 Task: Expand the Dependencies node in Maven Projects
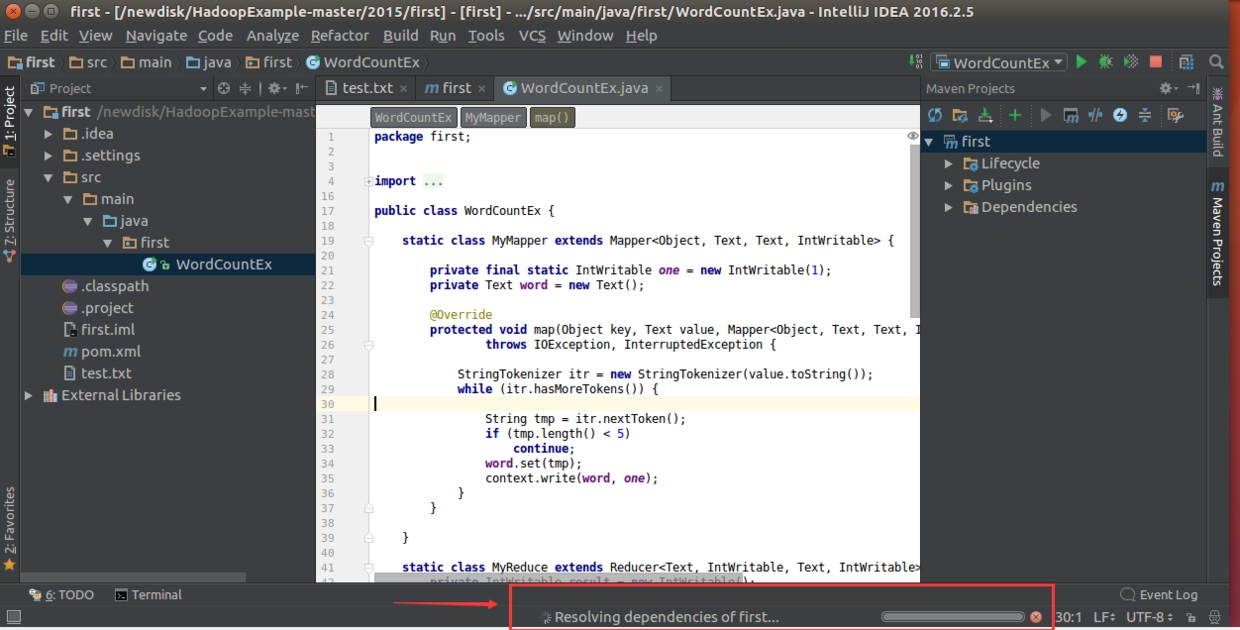click(x=949, y=207)
